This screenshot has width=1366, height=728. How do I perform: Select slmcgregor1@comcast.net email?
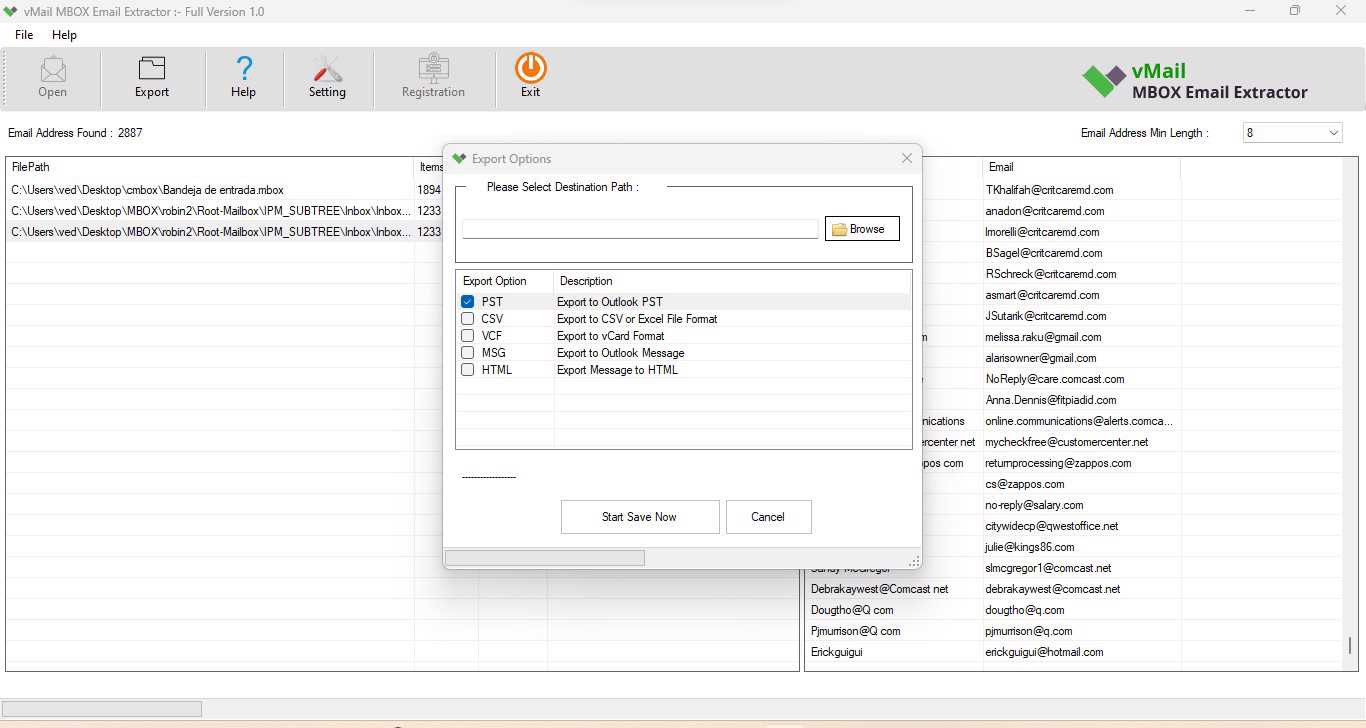coord(1048,568)
